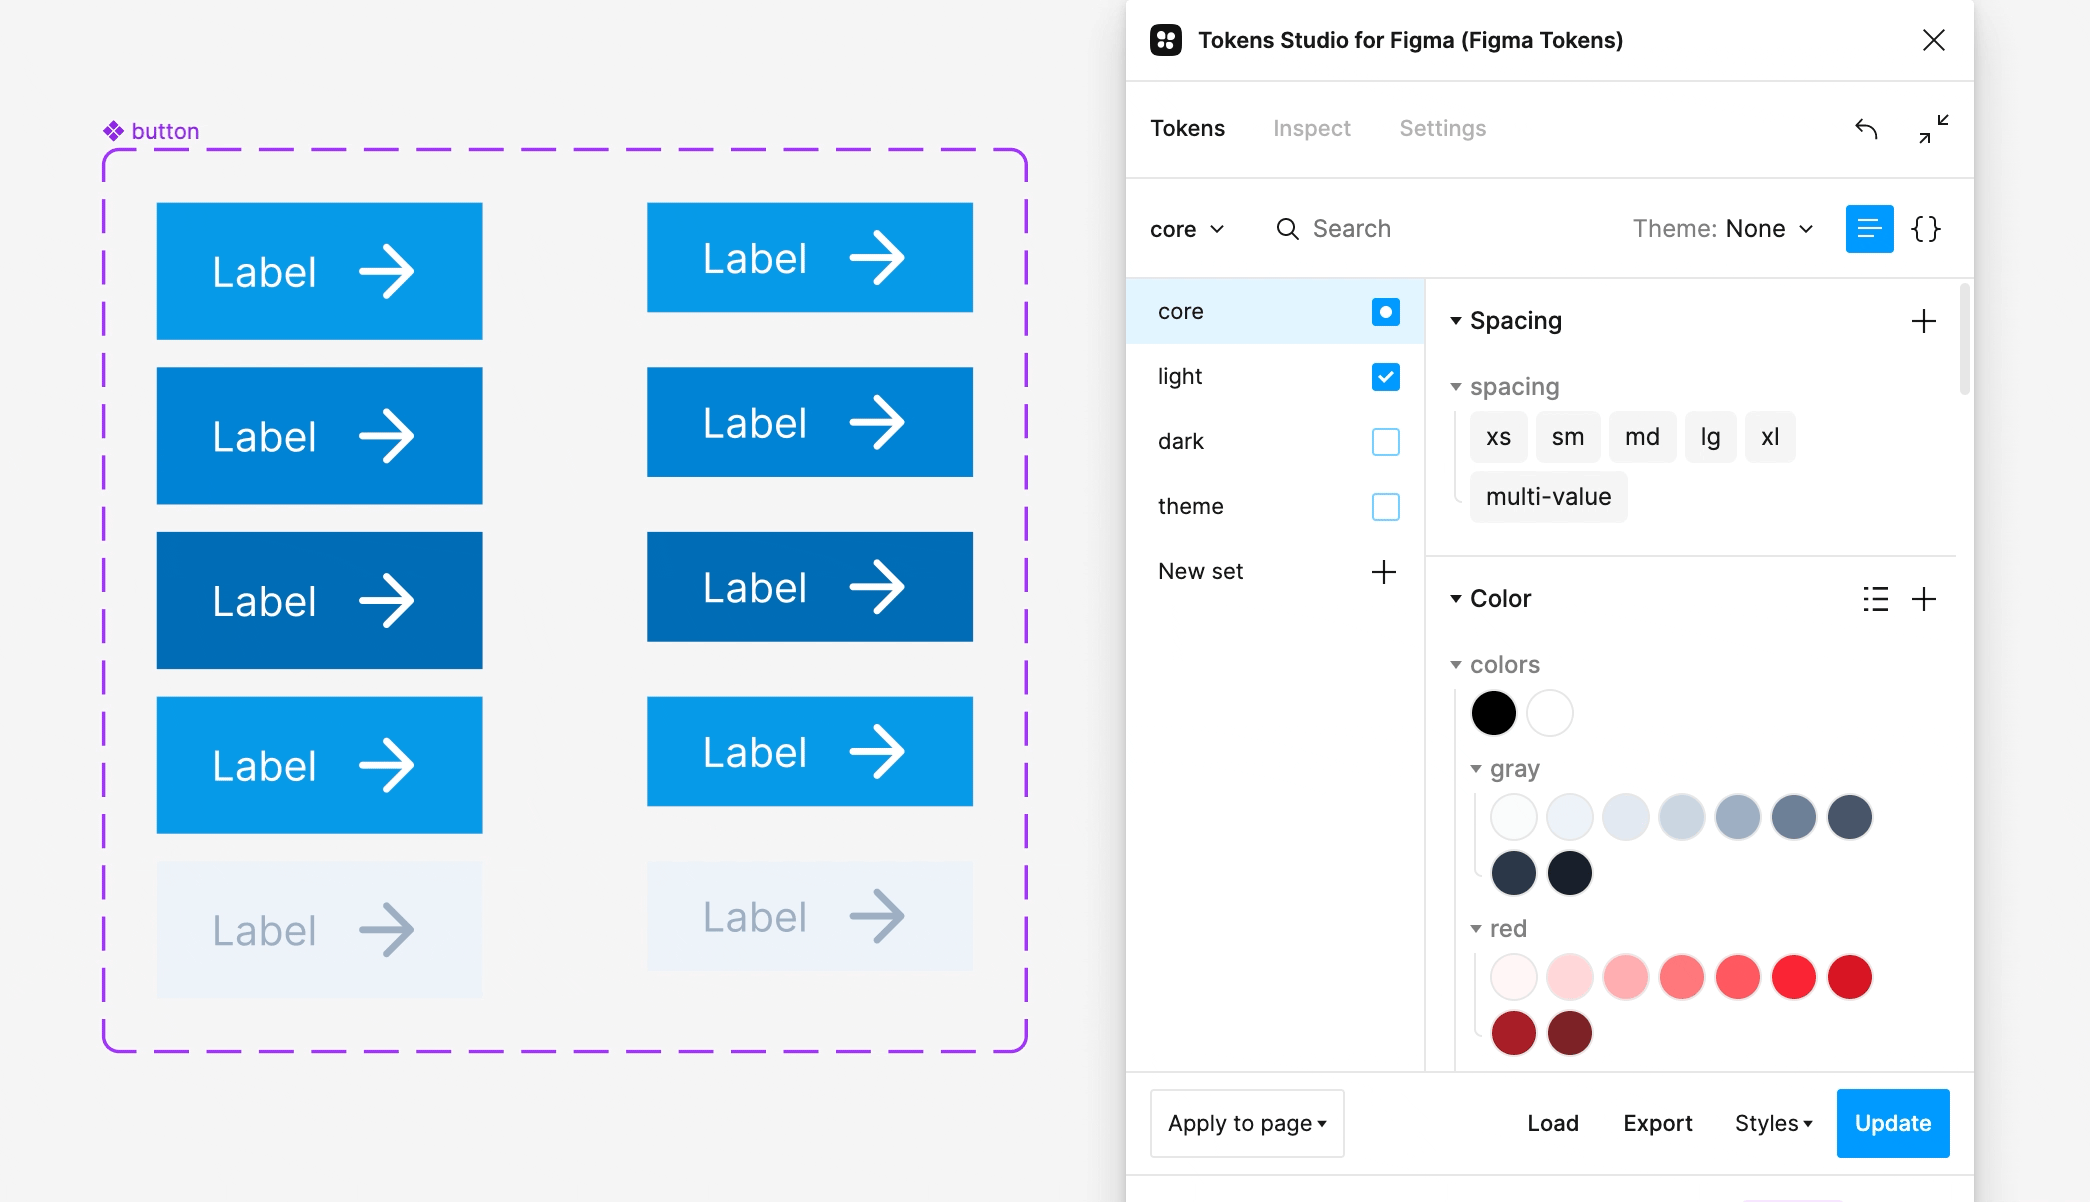Click the search magnifier icon
This screenshot has height=1202, width=2090.
[1288, 229]
